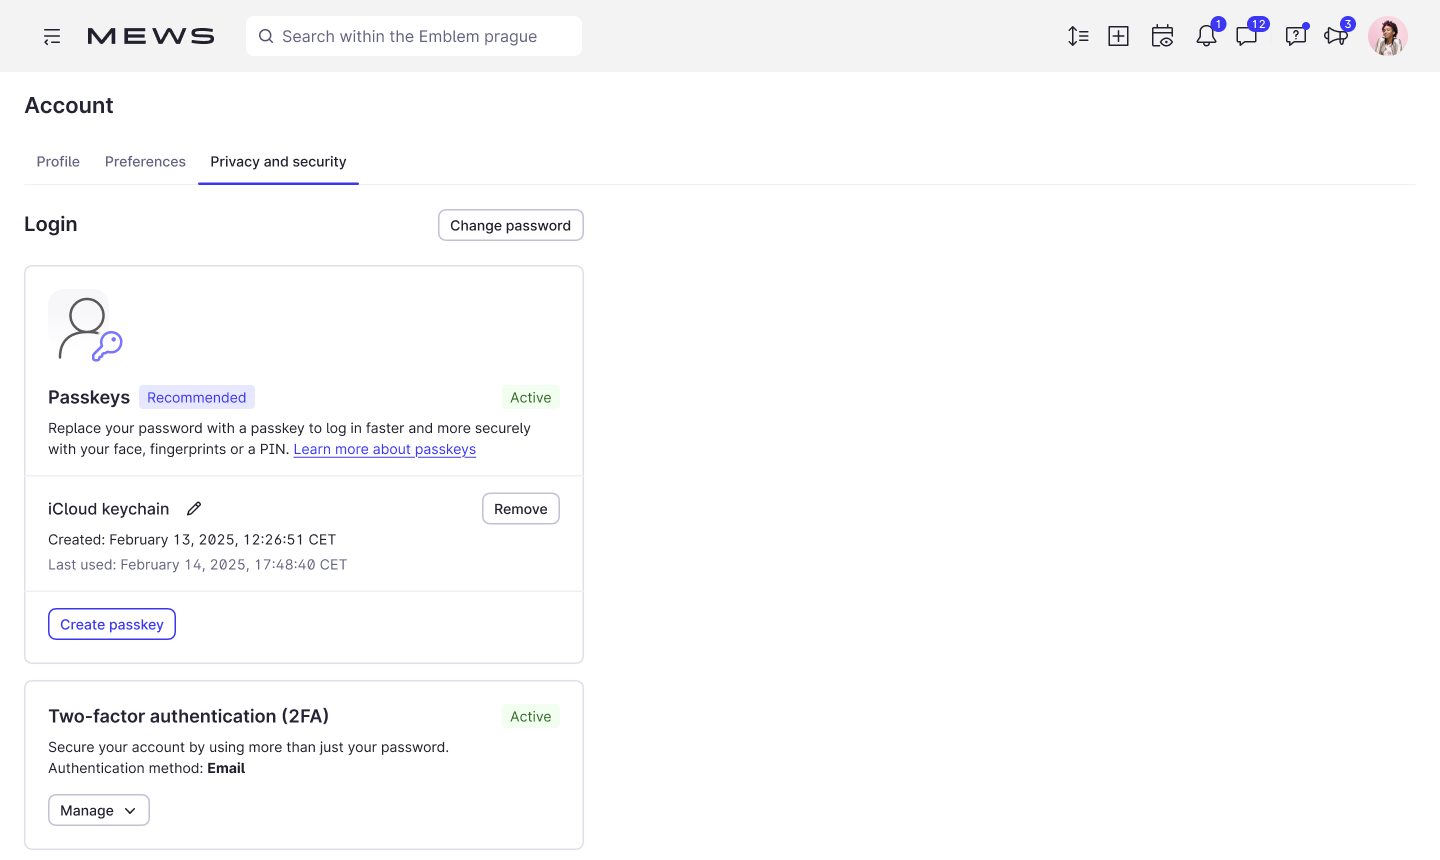Open the reorder list icon in the header
Viewport: 1440px width, 860px height.
coord(1078,35)
